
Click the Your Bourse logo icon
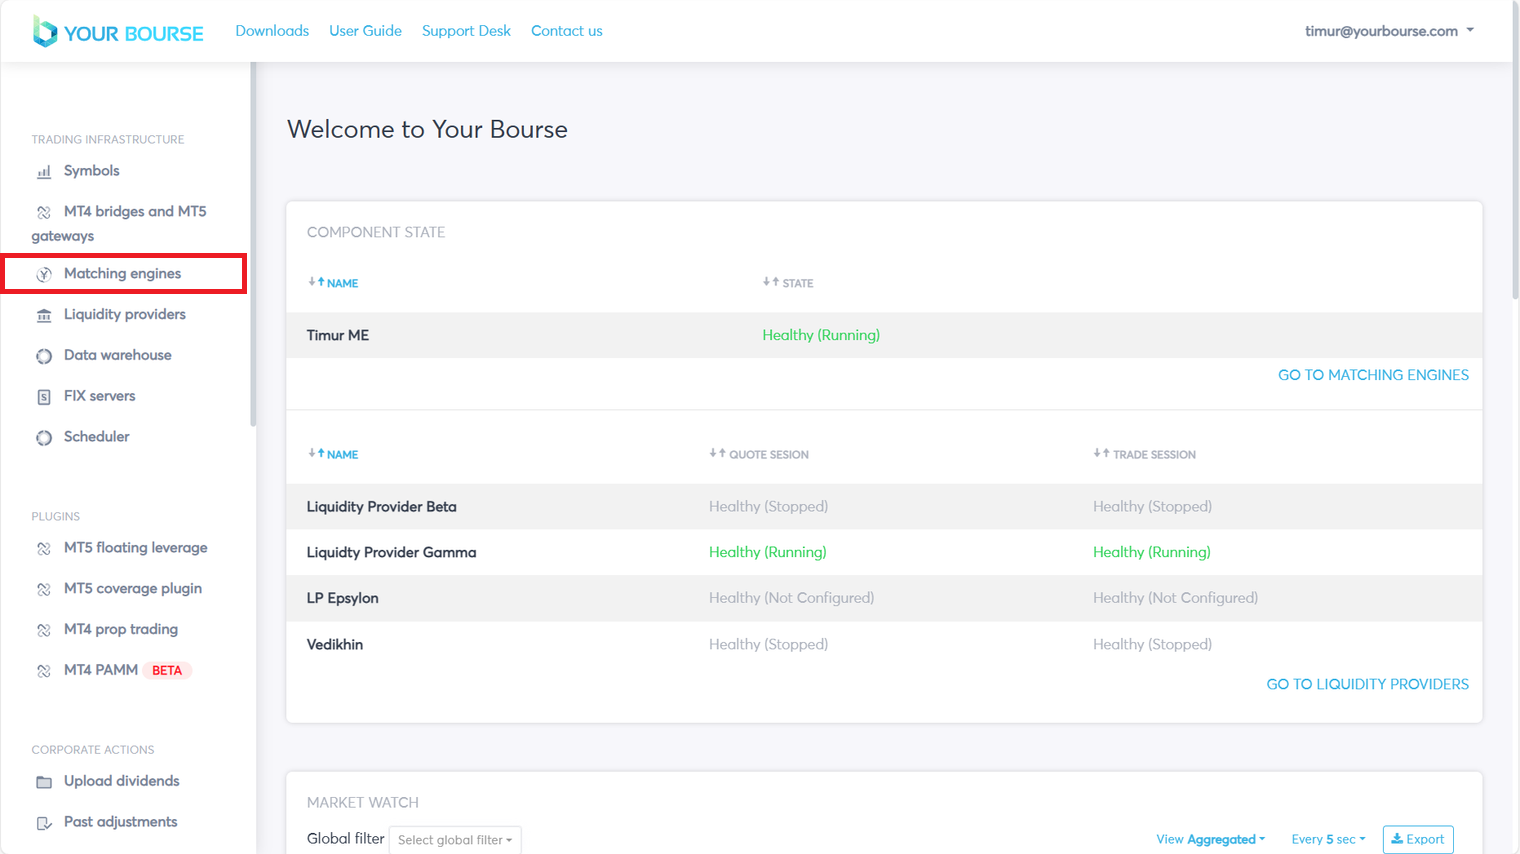click(45, 31)
